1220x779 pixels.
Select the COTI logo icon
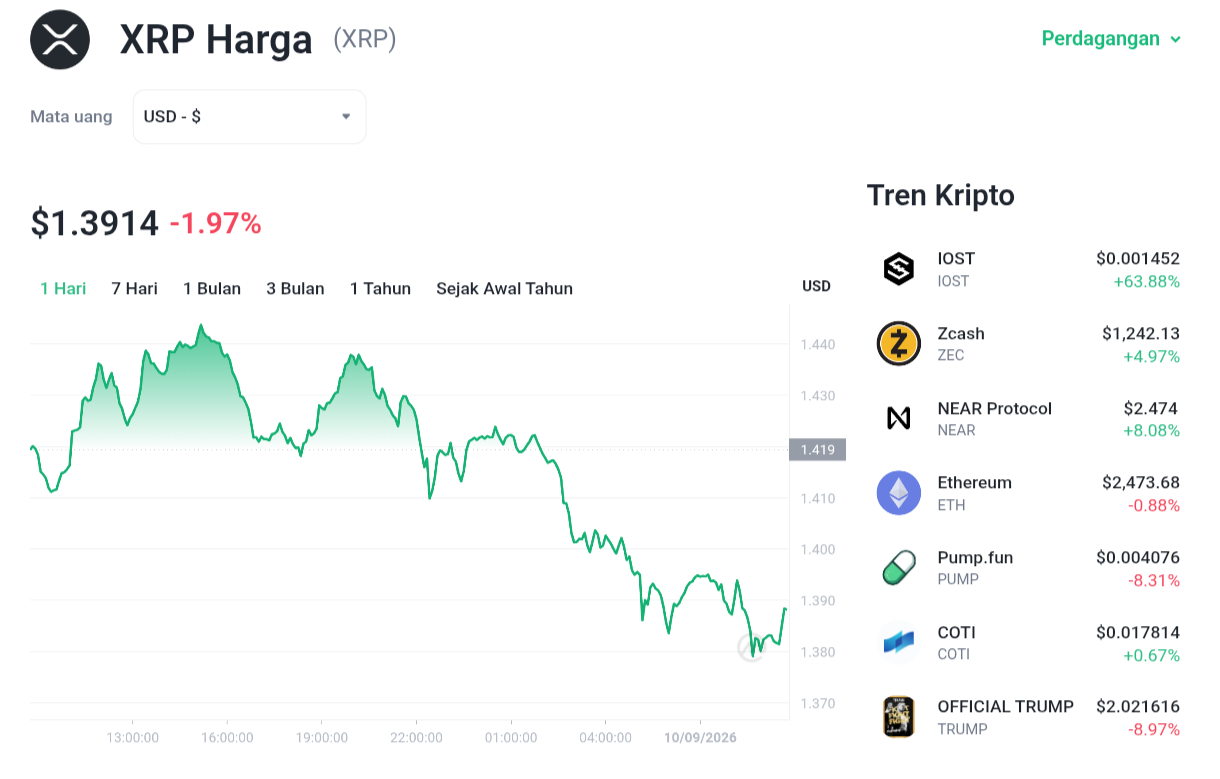[x=899, y=643]
